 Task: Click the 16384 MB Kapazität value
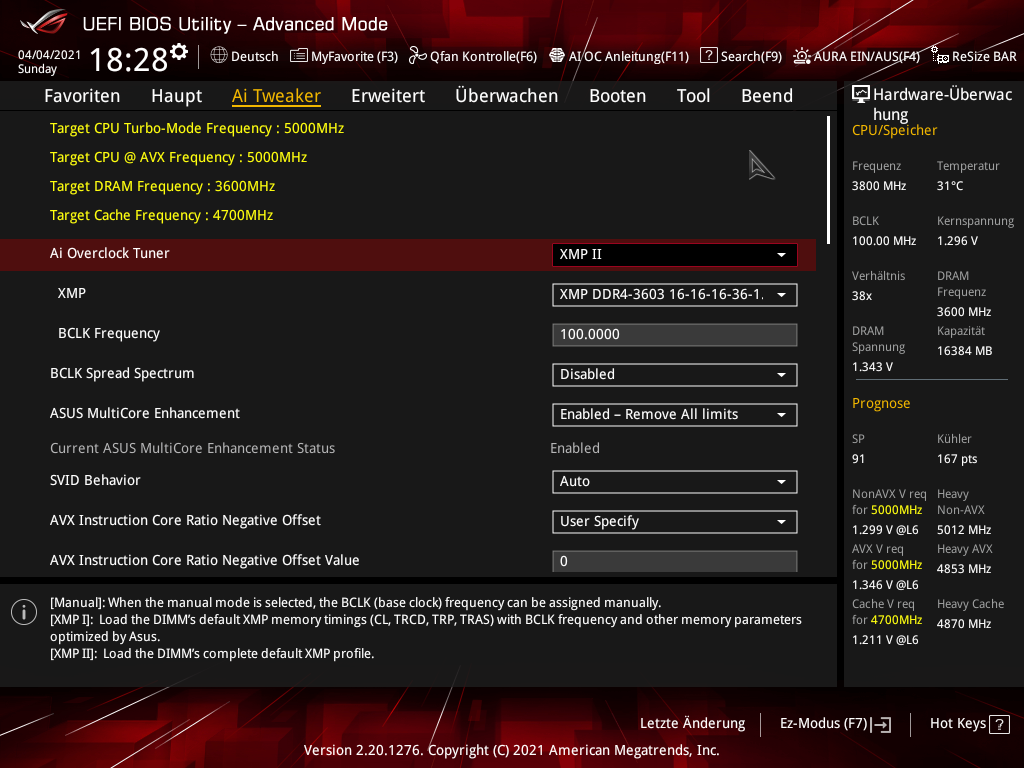(x=965, y=351)
